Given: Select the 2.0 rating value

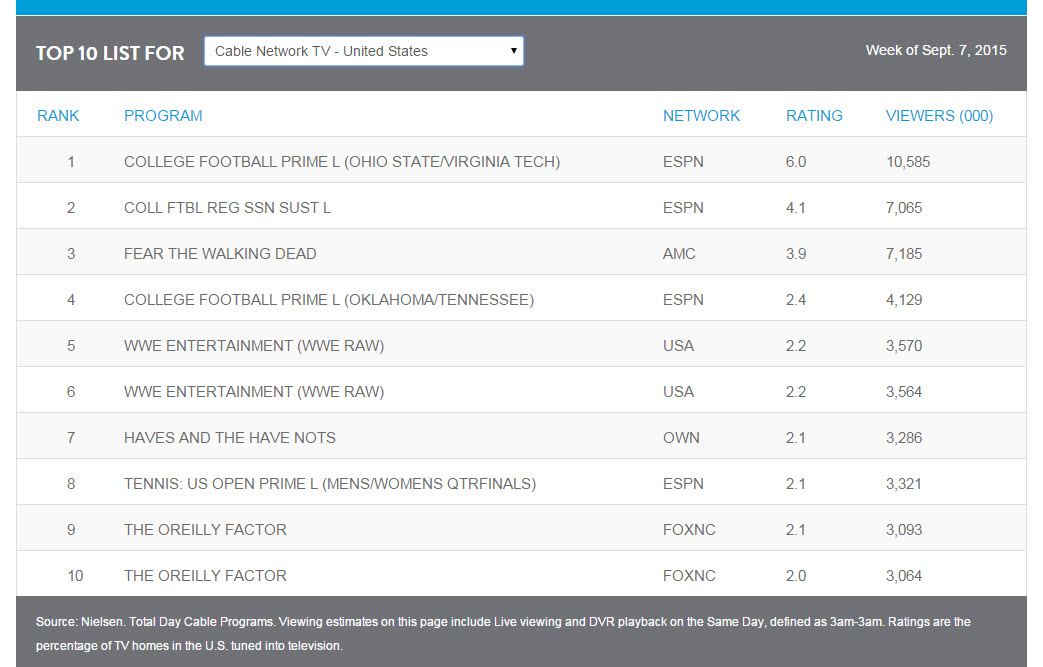Looking at the screenshot, I should pos(796,575).
